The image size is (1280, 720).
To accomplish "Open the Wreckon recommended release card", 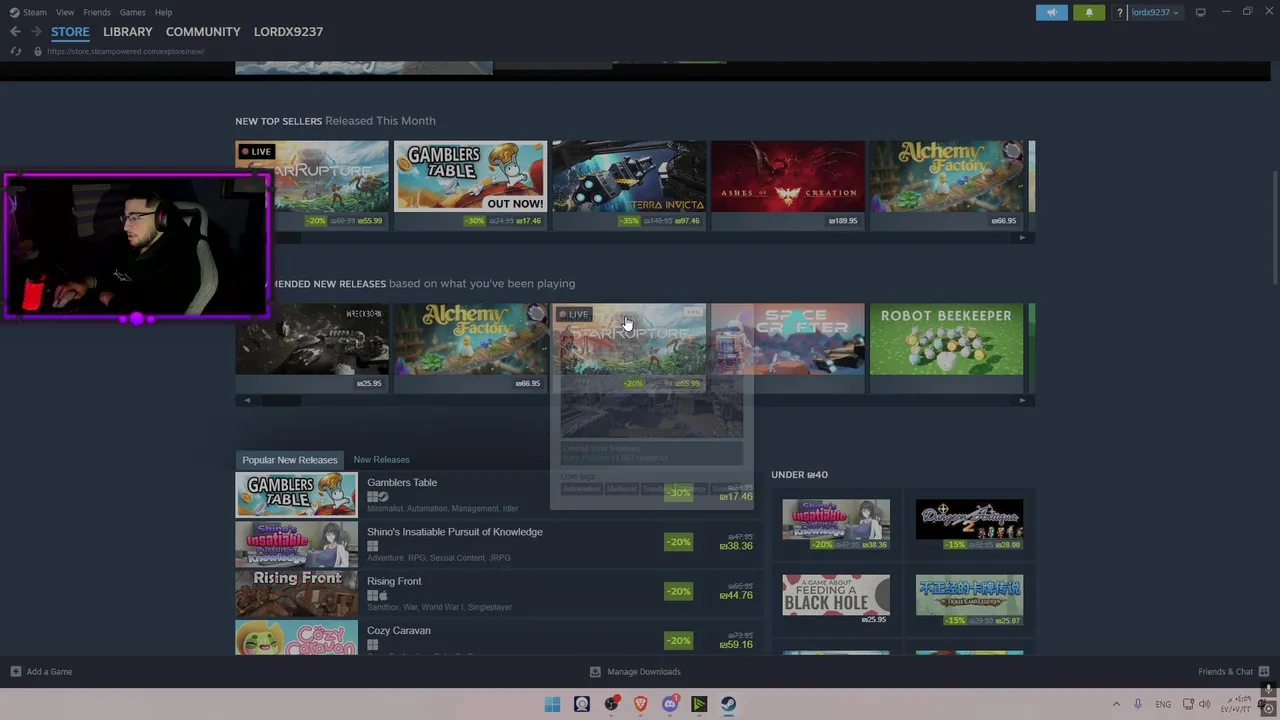I will point(312,347).
